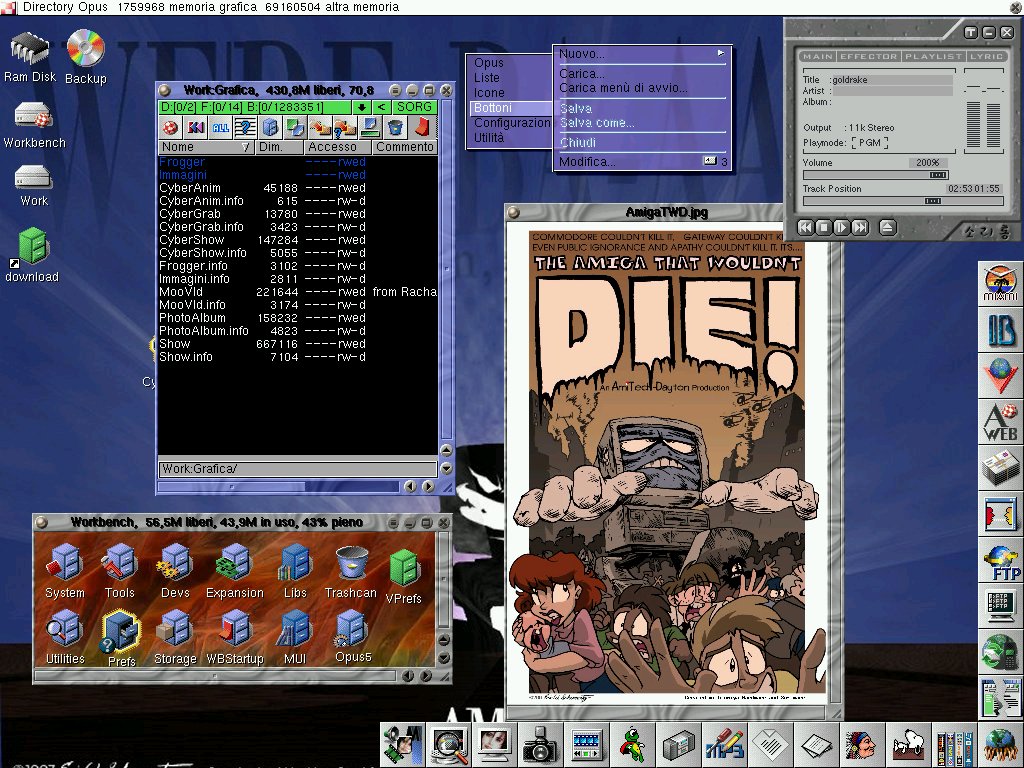The image size is (1024, 768).
Task: Select the CyberShow.info file in the lister
Action: tap(297, 253)
